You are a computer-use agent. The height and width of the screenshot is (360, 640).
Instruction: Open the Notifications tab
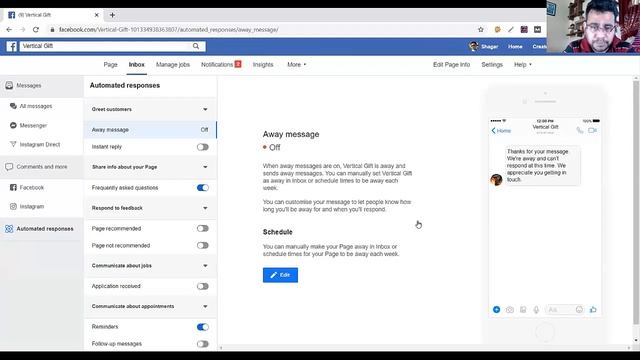point(221,64)
